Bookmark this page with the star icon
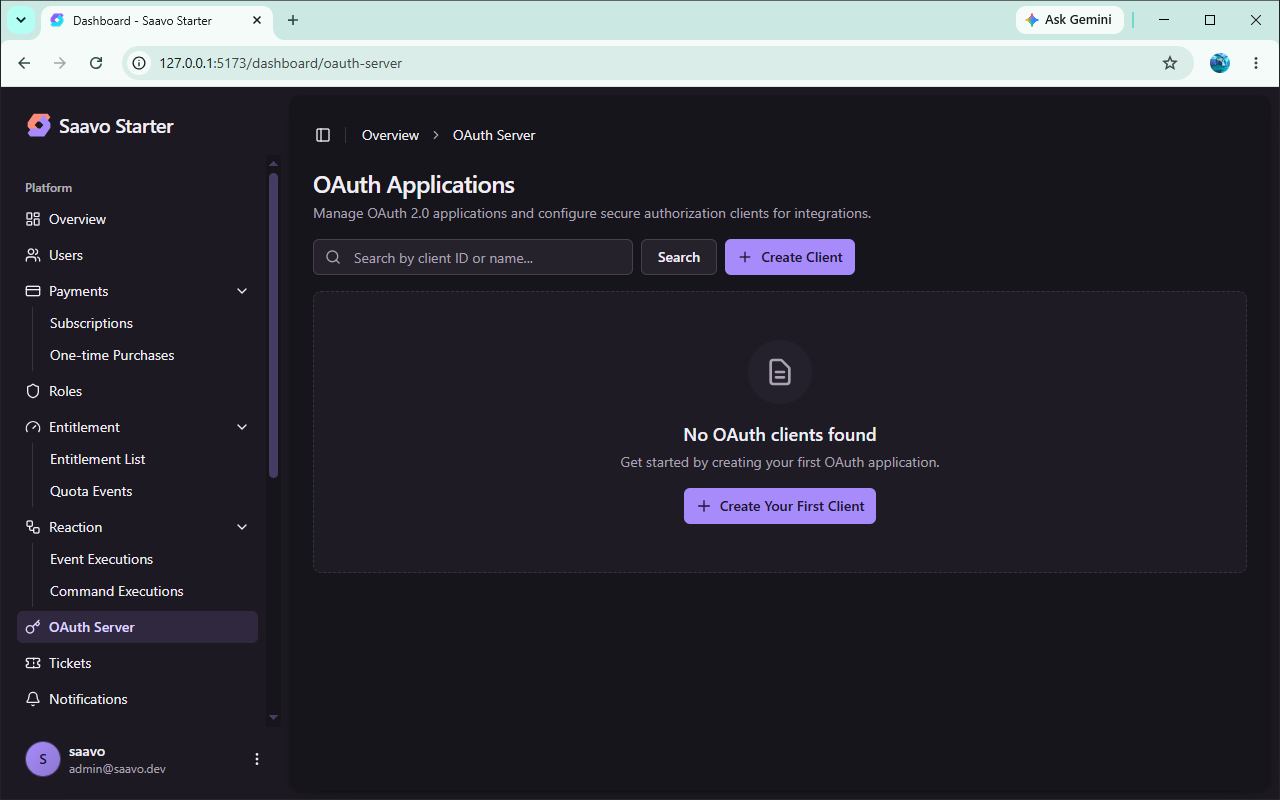The height and width of the screenshot is (800, 1280). pyautogui.click(x=1170, y=63)
